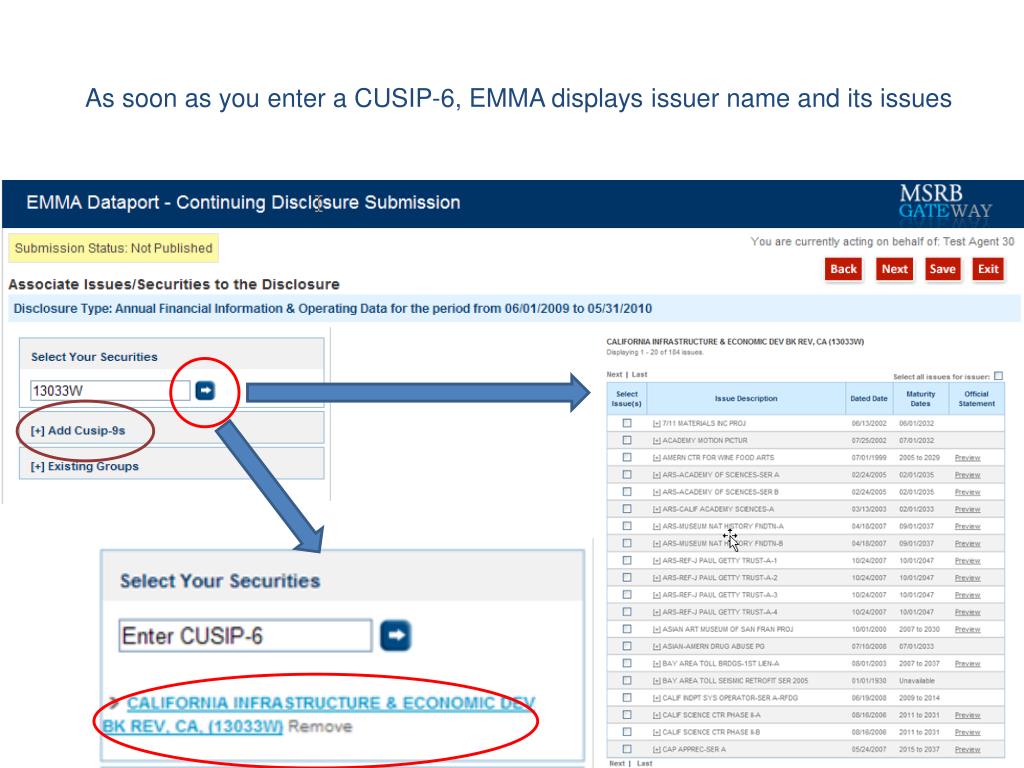The width and height of the screenshot is (1024, 768).
Task: Expand the CALIF SCIENCE CTR PHASE II-B issue
Action: (x=656, y=732)
